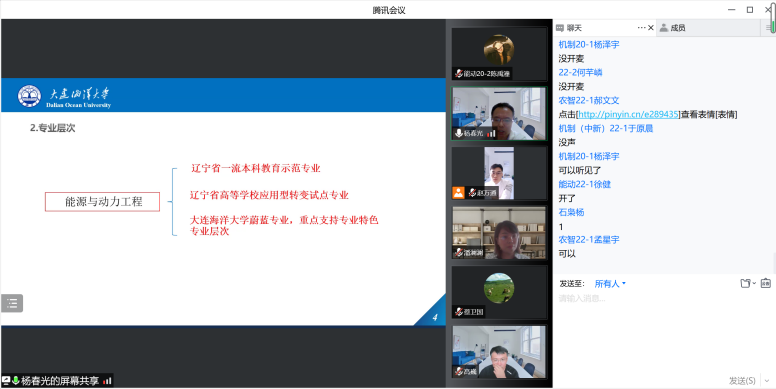Click the chat bubble icon beside 聊天
The width and height of the screenshot is (776, 389).
point(560,28)
